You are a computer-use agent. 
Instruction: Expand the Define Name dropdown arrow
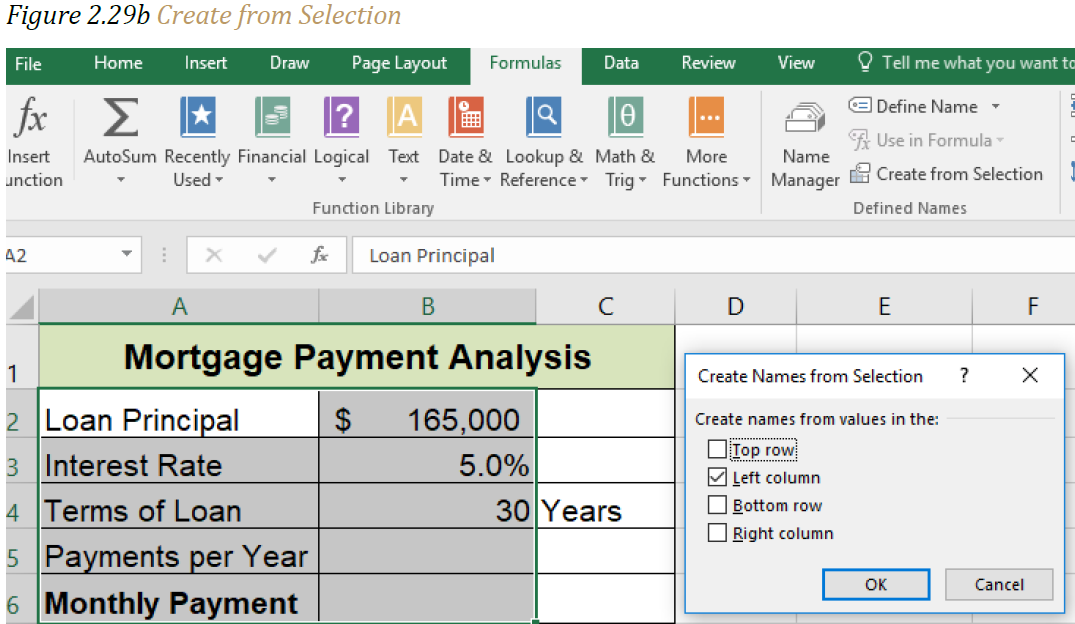coord(995,106)
